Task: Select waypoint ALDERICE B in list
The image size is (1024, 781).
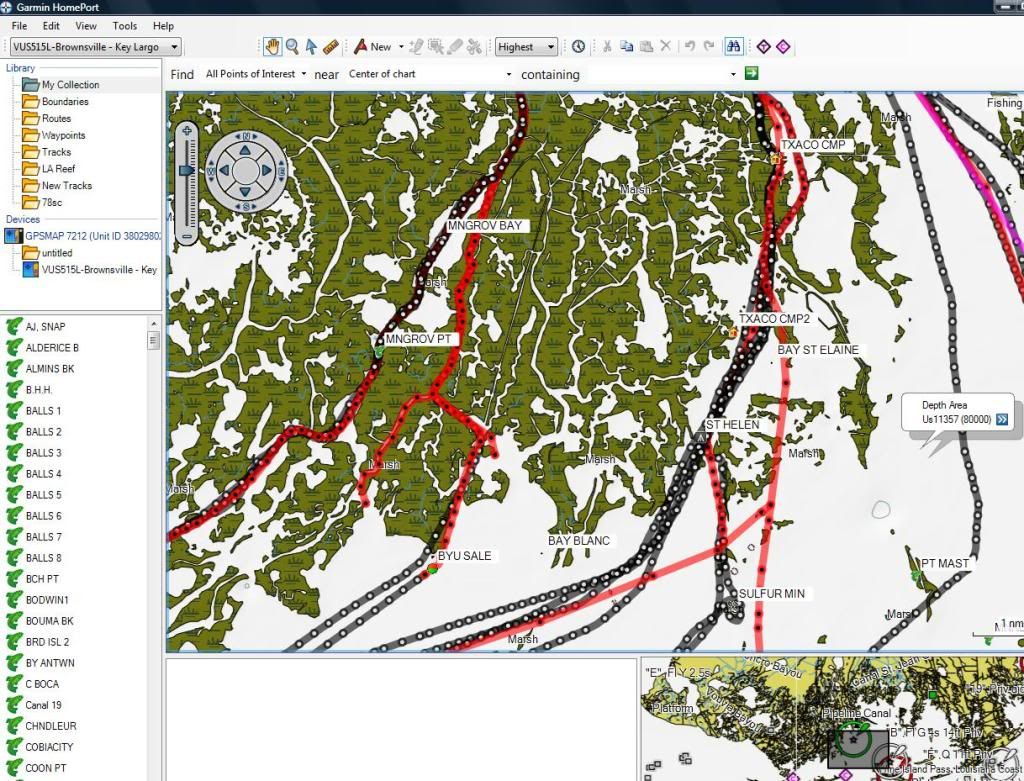Action: (x=52, y=347)
